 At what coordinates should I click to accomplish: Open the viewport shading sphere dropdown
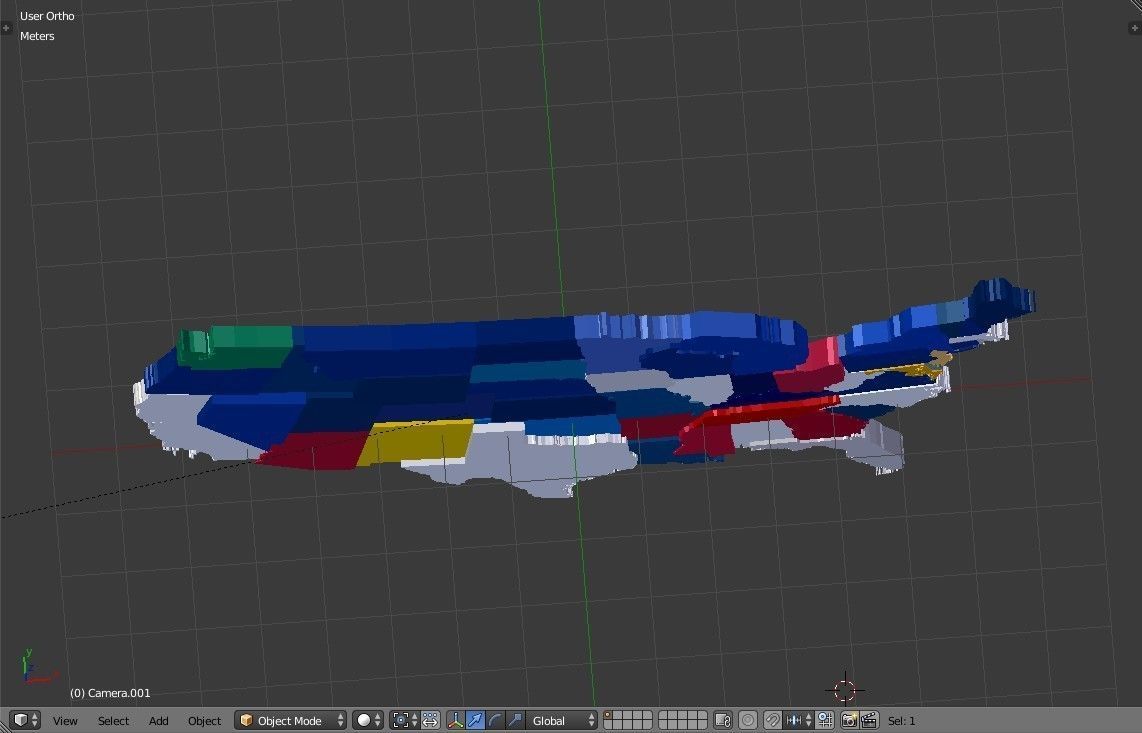[368, 720]
